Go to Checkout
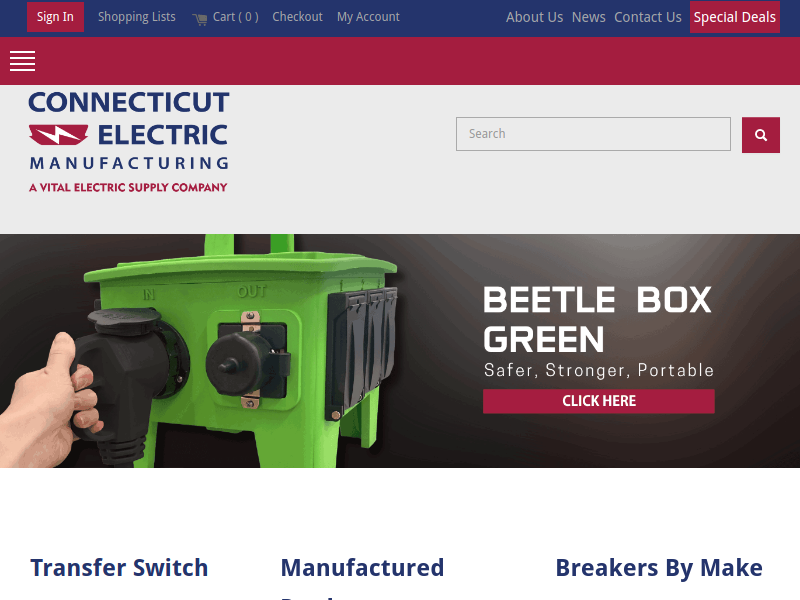Screen dimensions: 800x600 [x=297, y=17]
